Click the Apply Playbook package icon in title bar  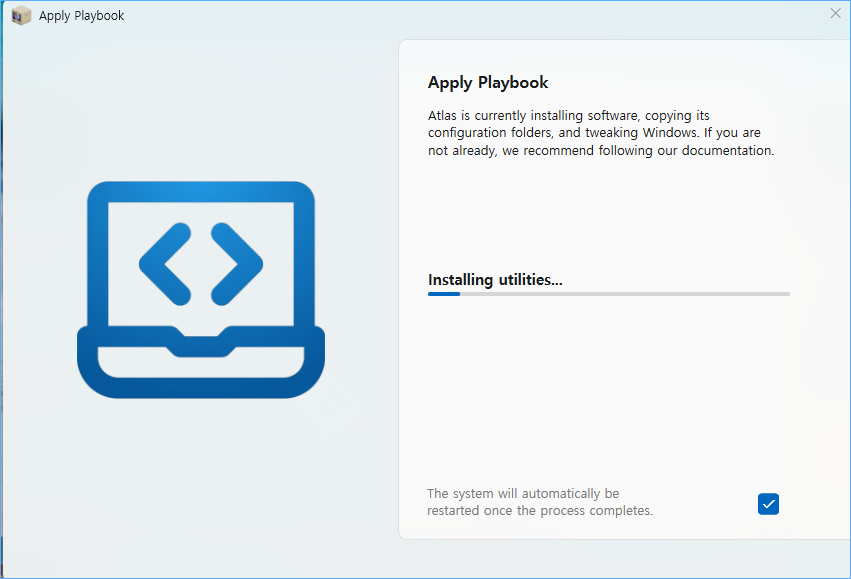21,16
